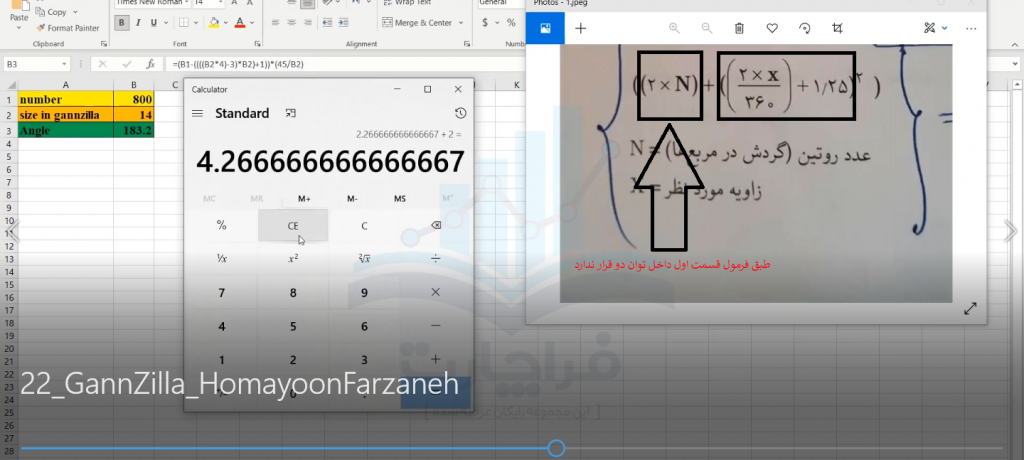This screenshot has width=1024, height=460.
Task: Open the Paste options dropdown
Action: [x=19, y=28]
